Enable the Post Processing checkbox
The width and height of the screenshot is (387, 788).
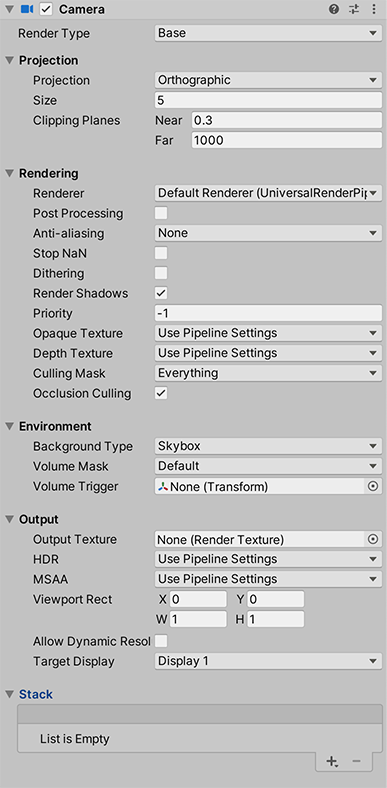[161, 213]
